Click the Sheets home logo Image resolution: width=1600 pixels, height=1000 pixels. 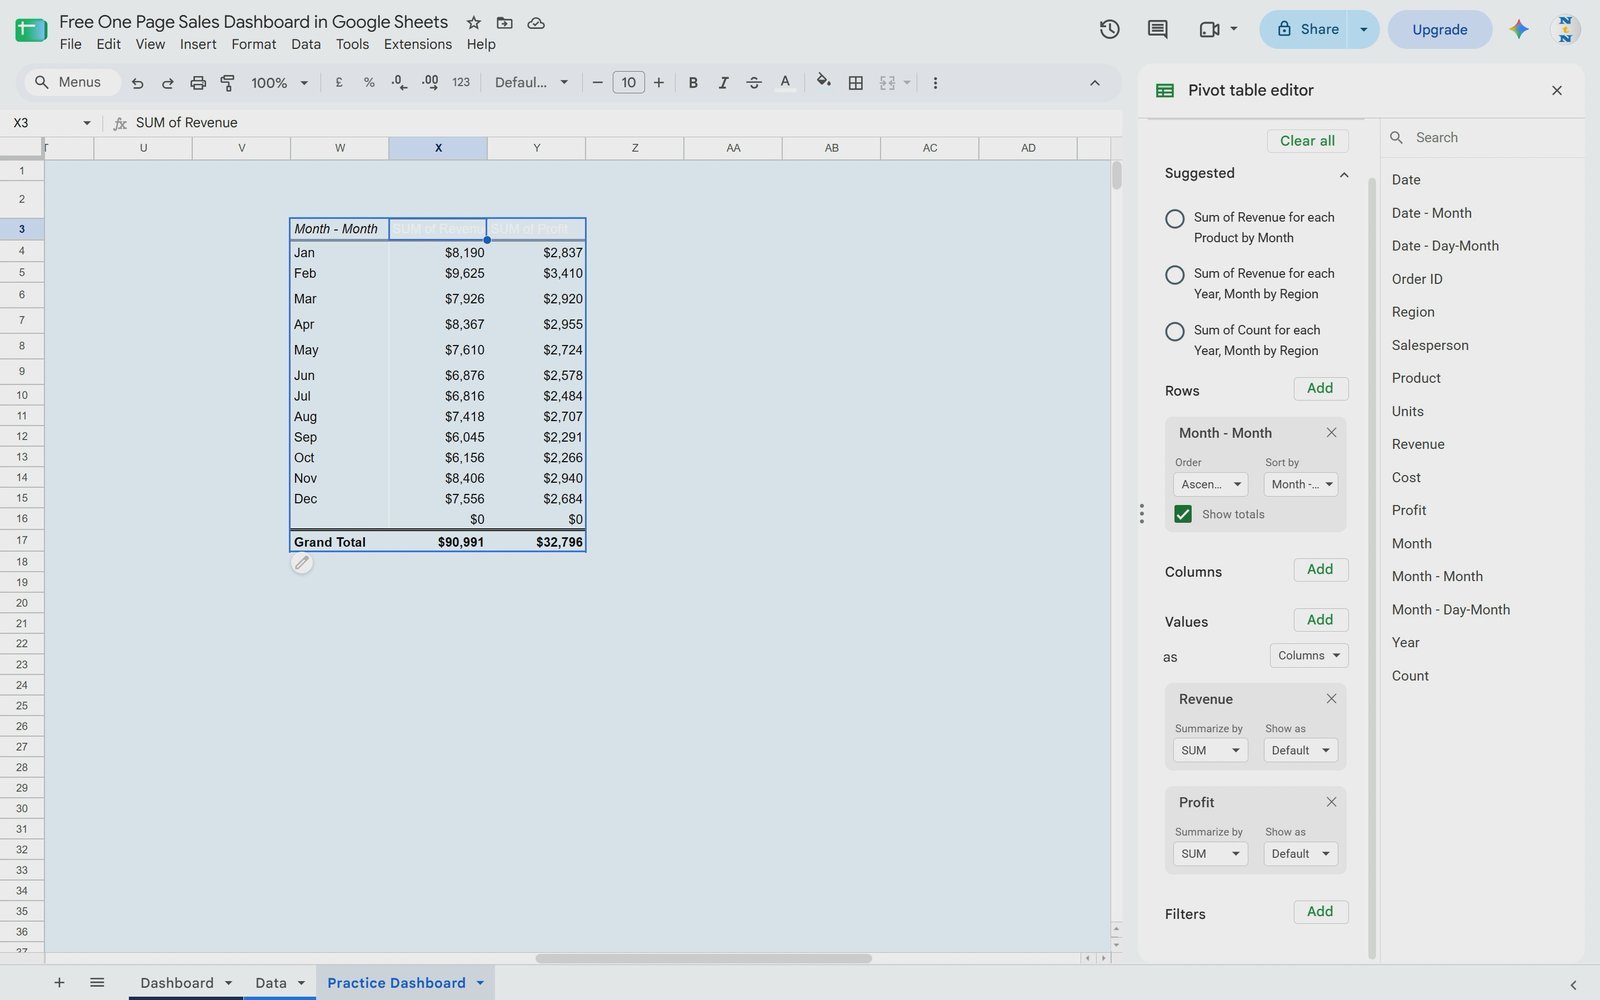31,29
